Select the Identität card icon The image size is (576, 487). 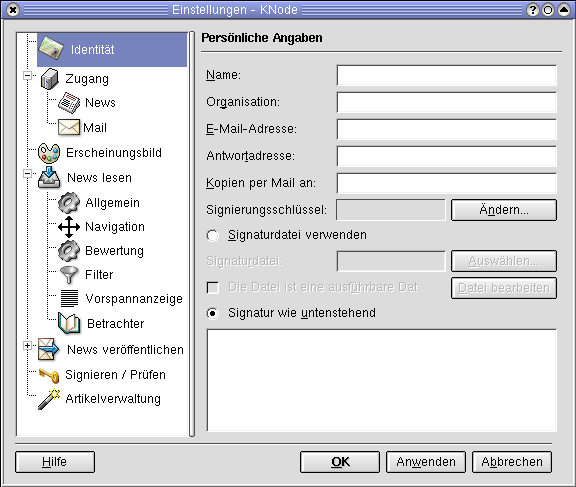(x=51, y=49)
